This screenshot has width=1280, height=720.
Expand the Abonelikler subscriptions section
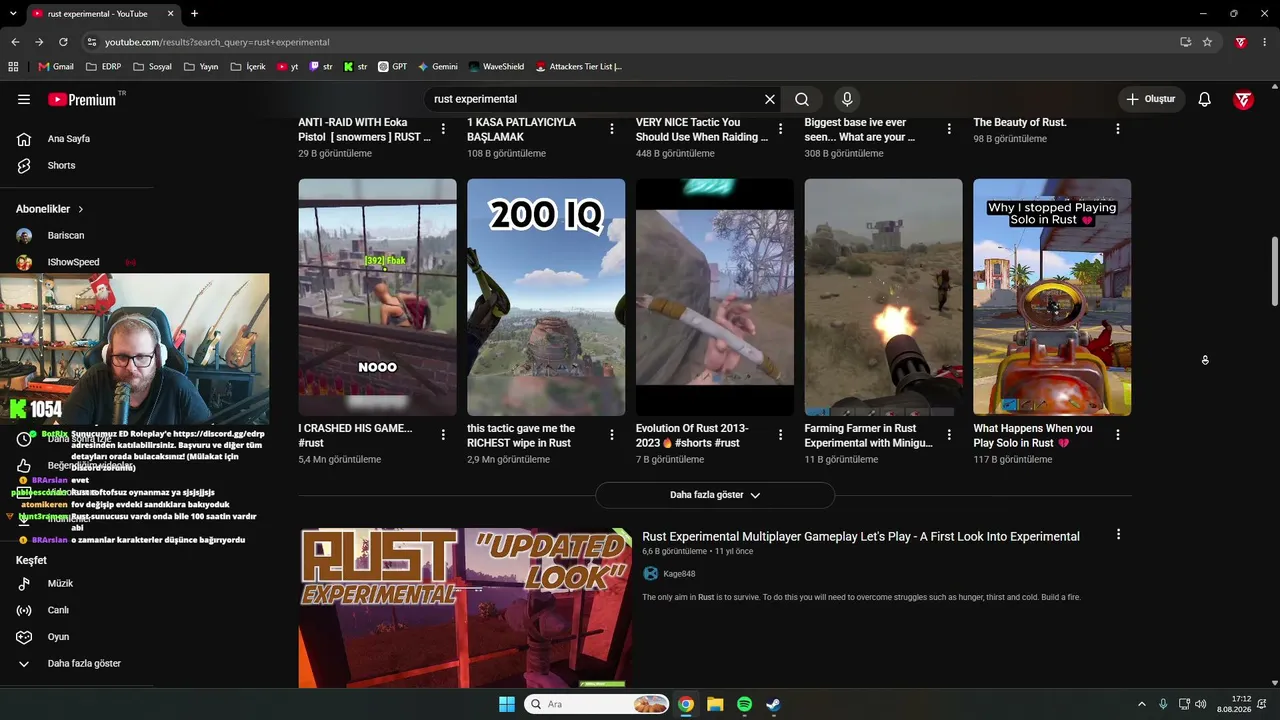click(50, 209)
